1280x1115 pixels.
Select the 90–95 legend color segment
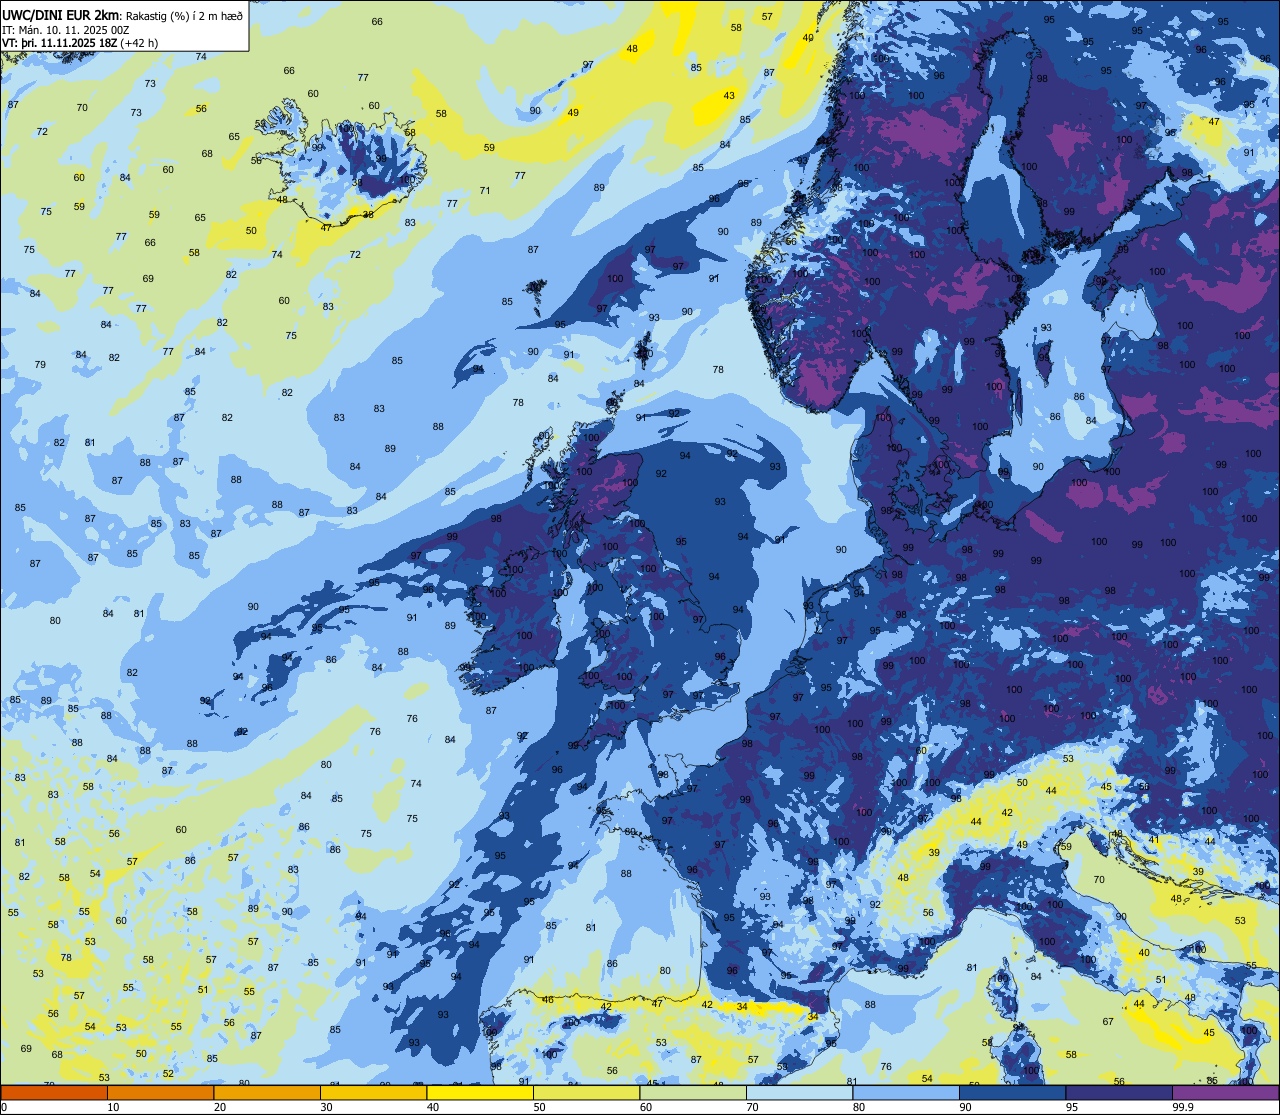coord(1012,1093)
